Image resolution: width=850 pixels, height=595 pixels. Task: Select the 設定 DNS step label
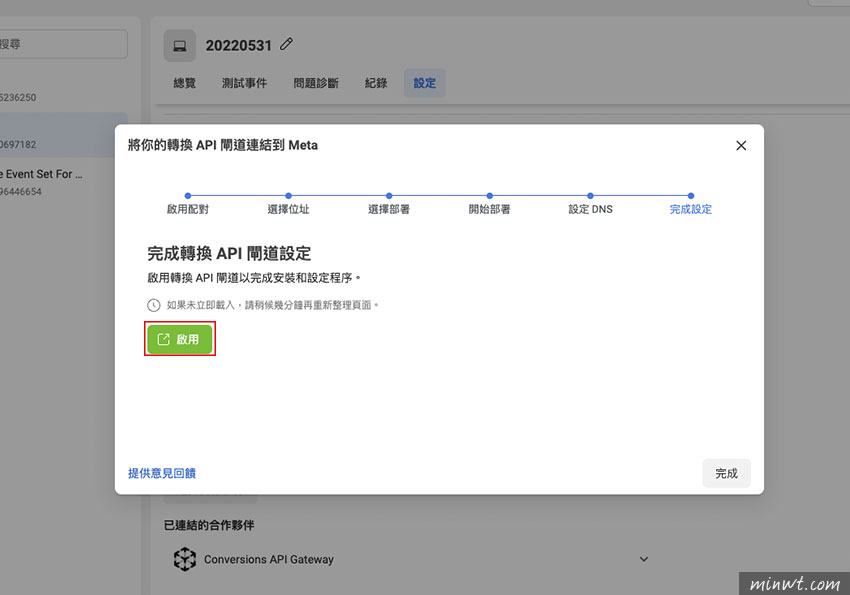590,209
